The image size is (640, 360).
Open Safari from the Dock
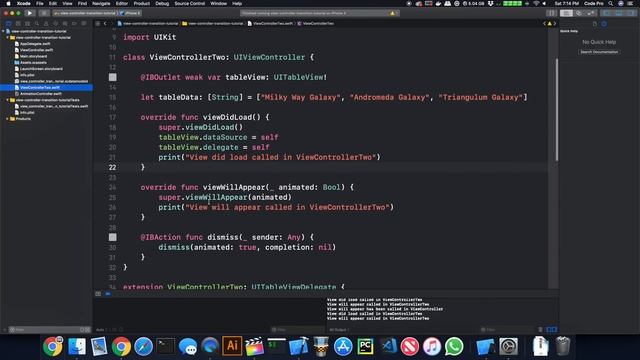pyautogui.click(x=143, y=346)
